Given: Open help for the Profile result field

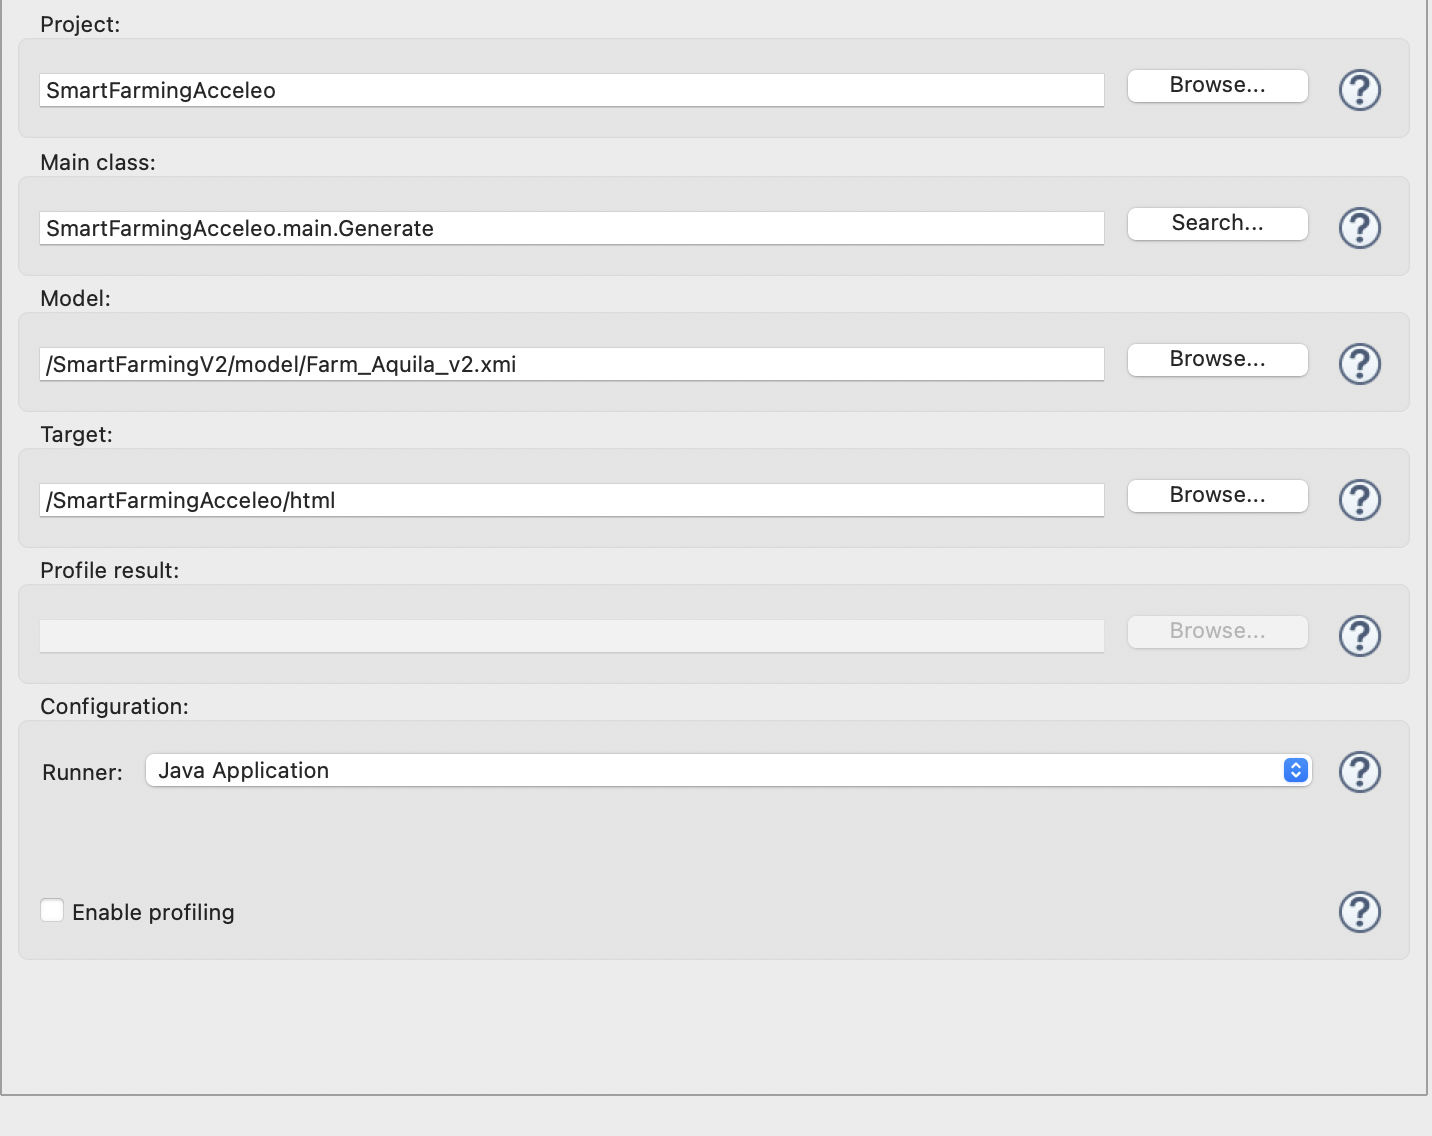Looking at the screenshot, I should (1359, 635).
